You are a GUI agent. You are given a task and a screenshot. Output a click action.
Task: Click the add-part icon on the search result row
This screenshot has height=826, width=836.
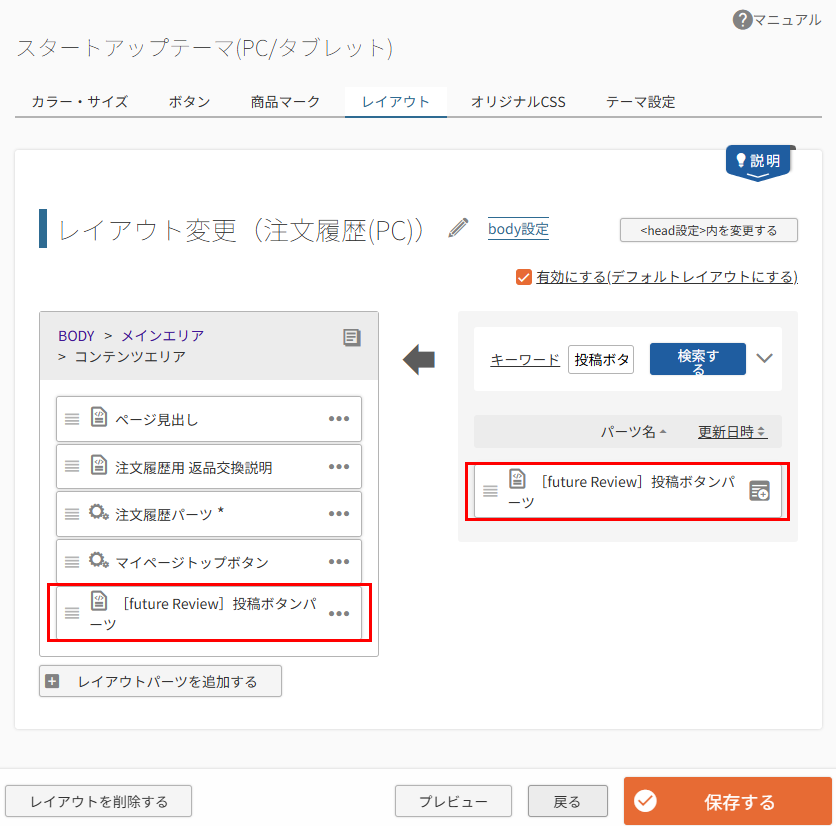759,491
